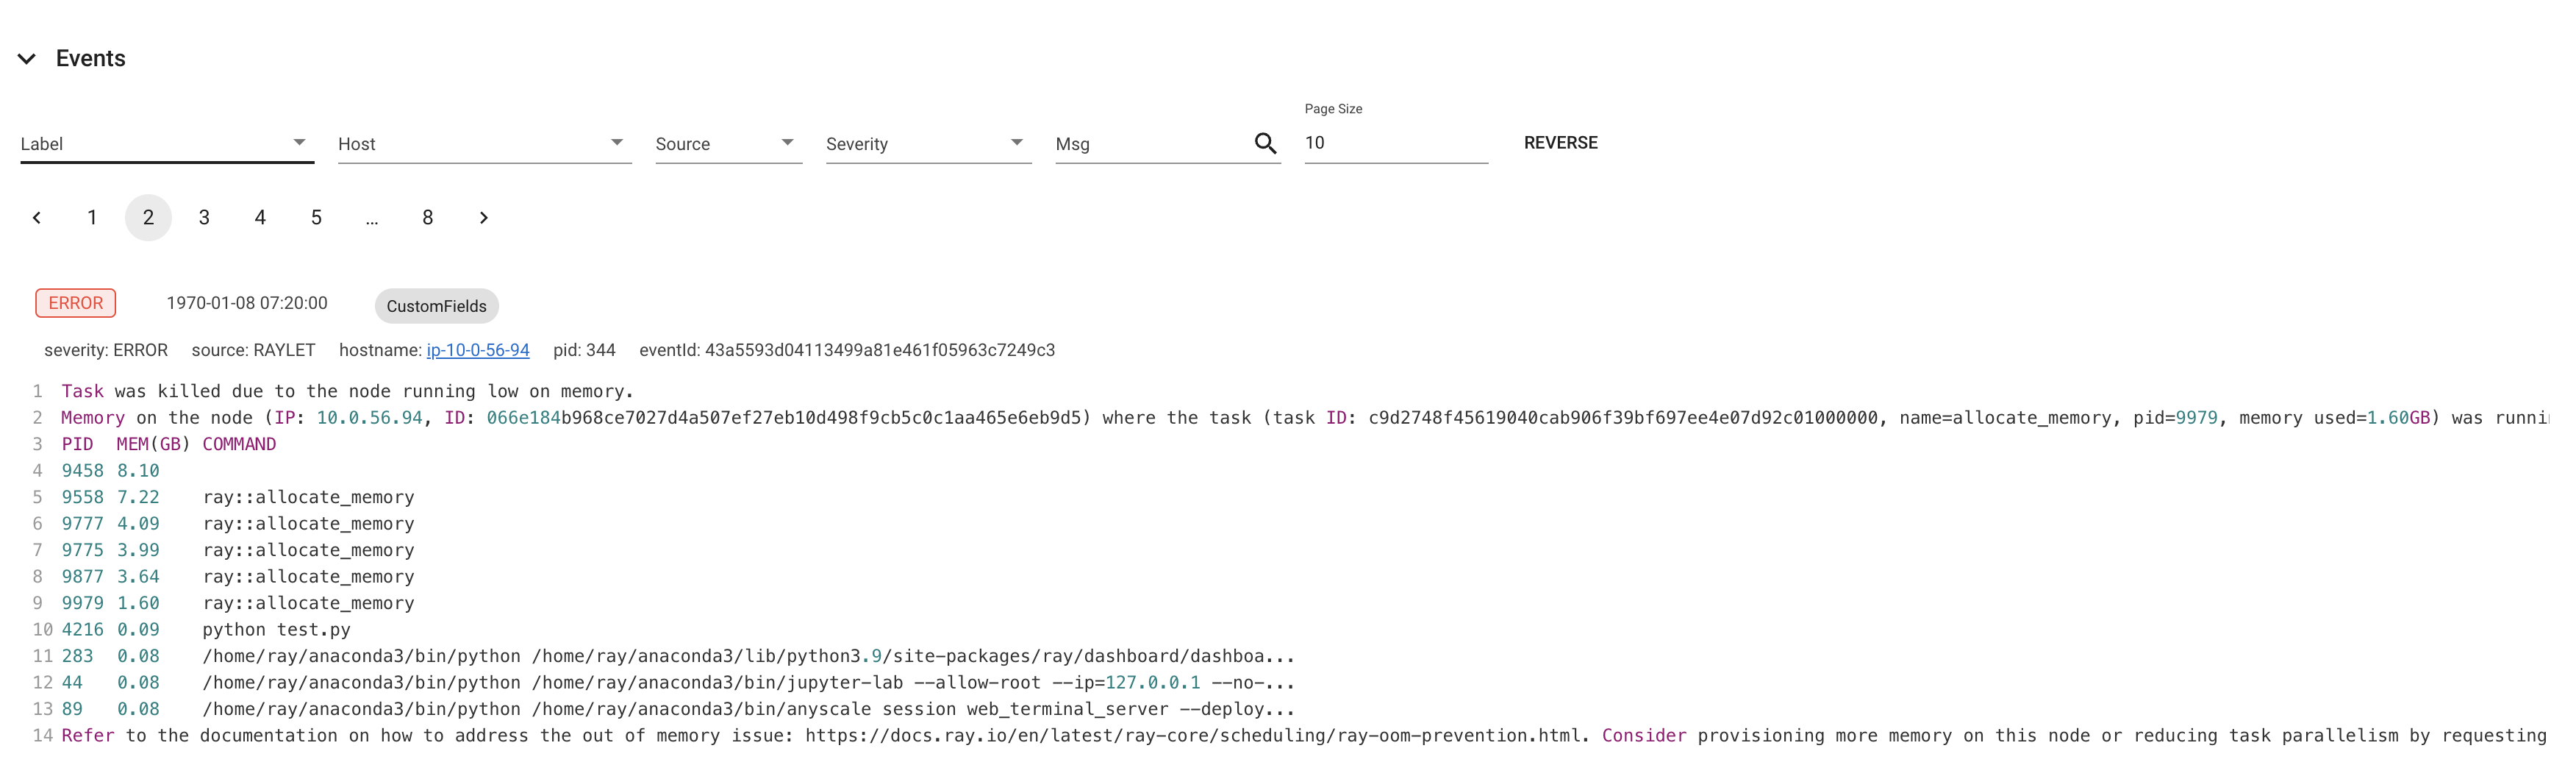
Task: Open hostname link ip-10-0-56-94
Action: tap(477, 350)
